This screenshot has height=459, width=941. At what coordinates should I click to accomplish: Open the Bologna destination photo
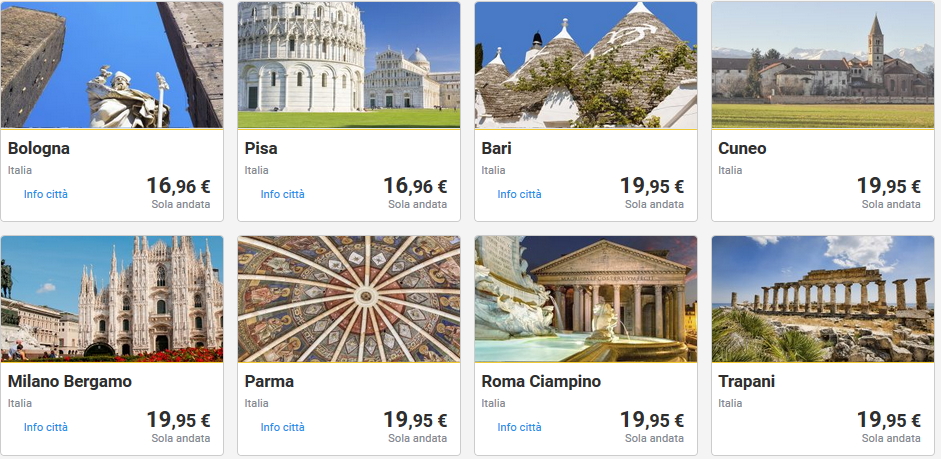click(x=112, y=64)
